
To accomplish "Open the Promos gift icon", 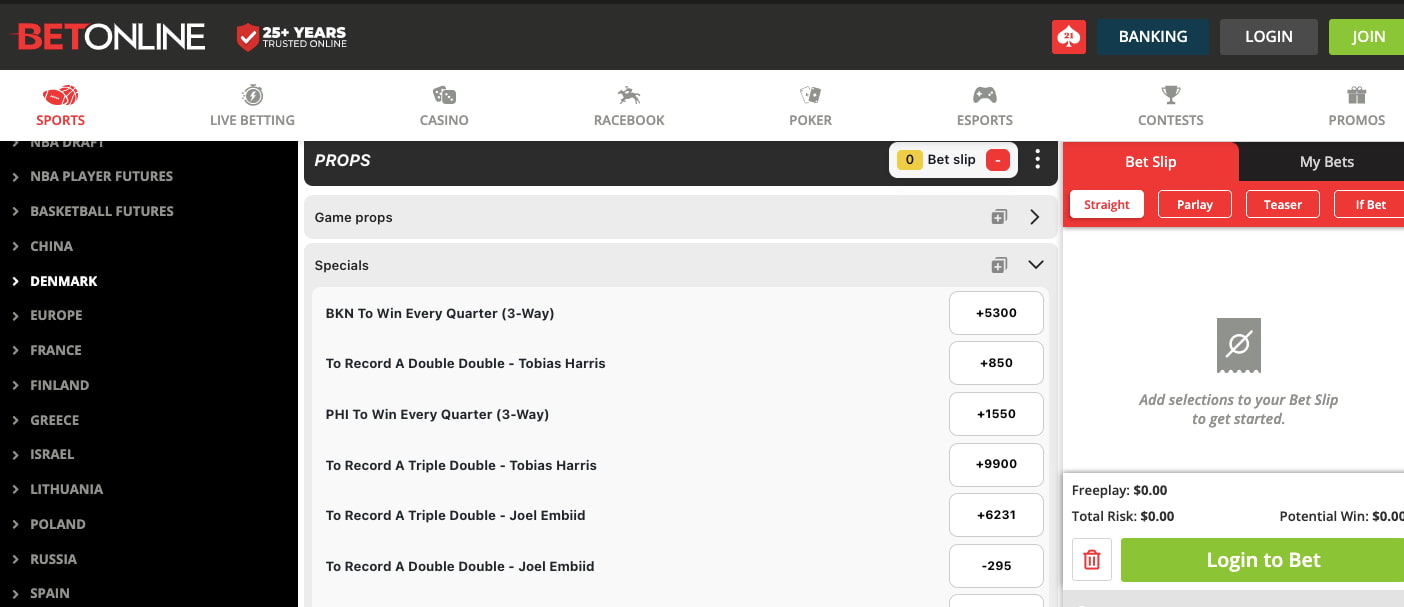I will tap(1357, 96).
